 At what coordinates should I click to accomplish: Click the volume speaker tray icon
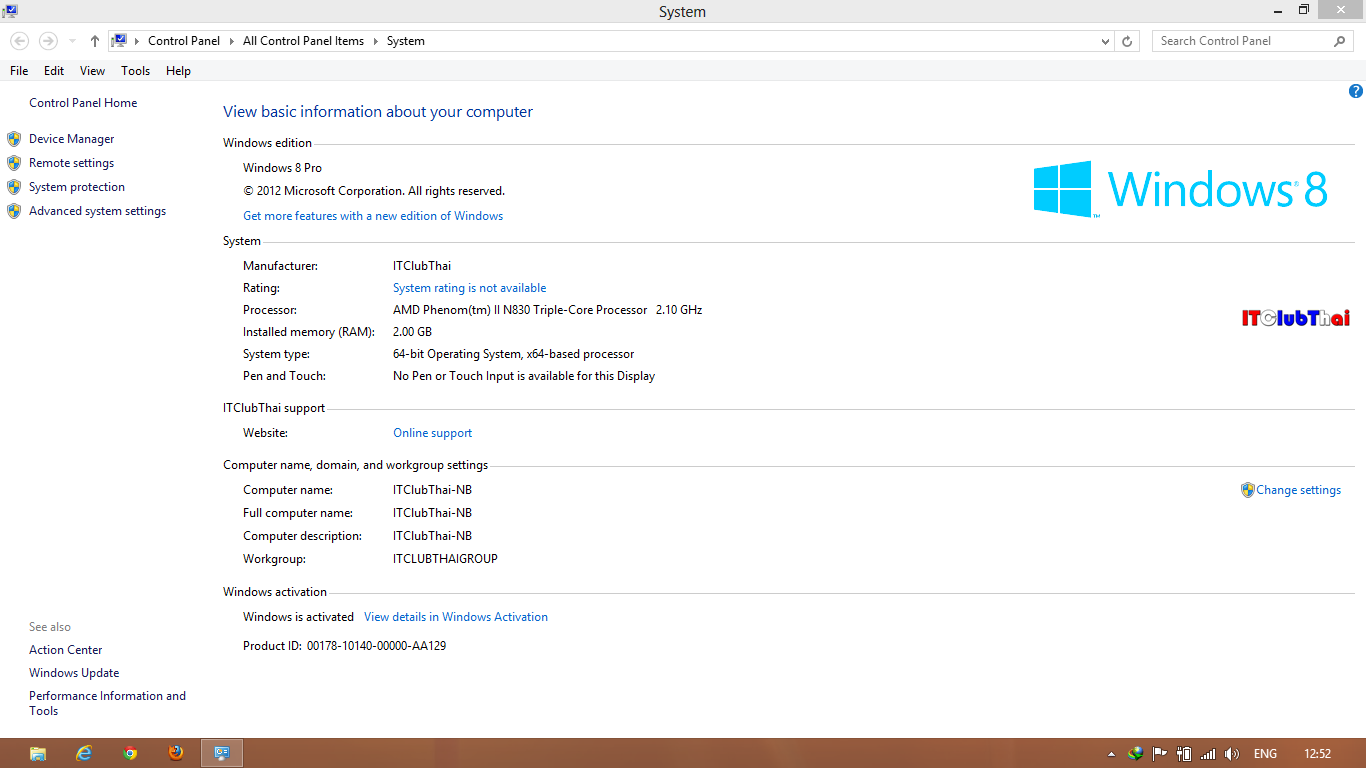pyautogui.click(x=1232, y=754)
